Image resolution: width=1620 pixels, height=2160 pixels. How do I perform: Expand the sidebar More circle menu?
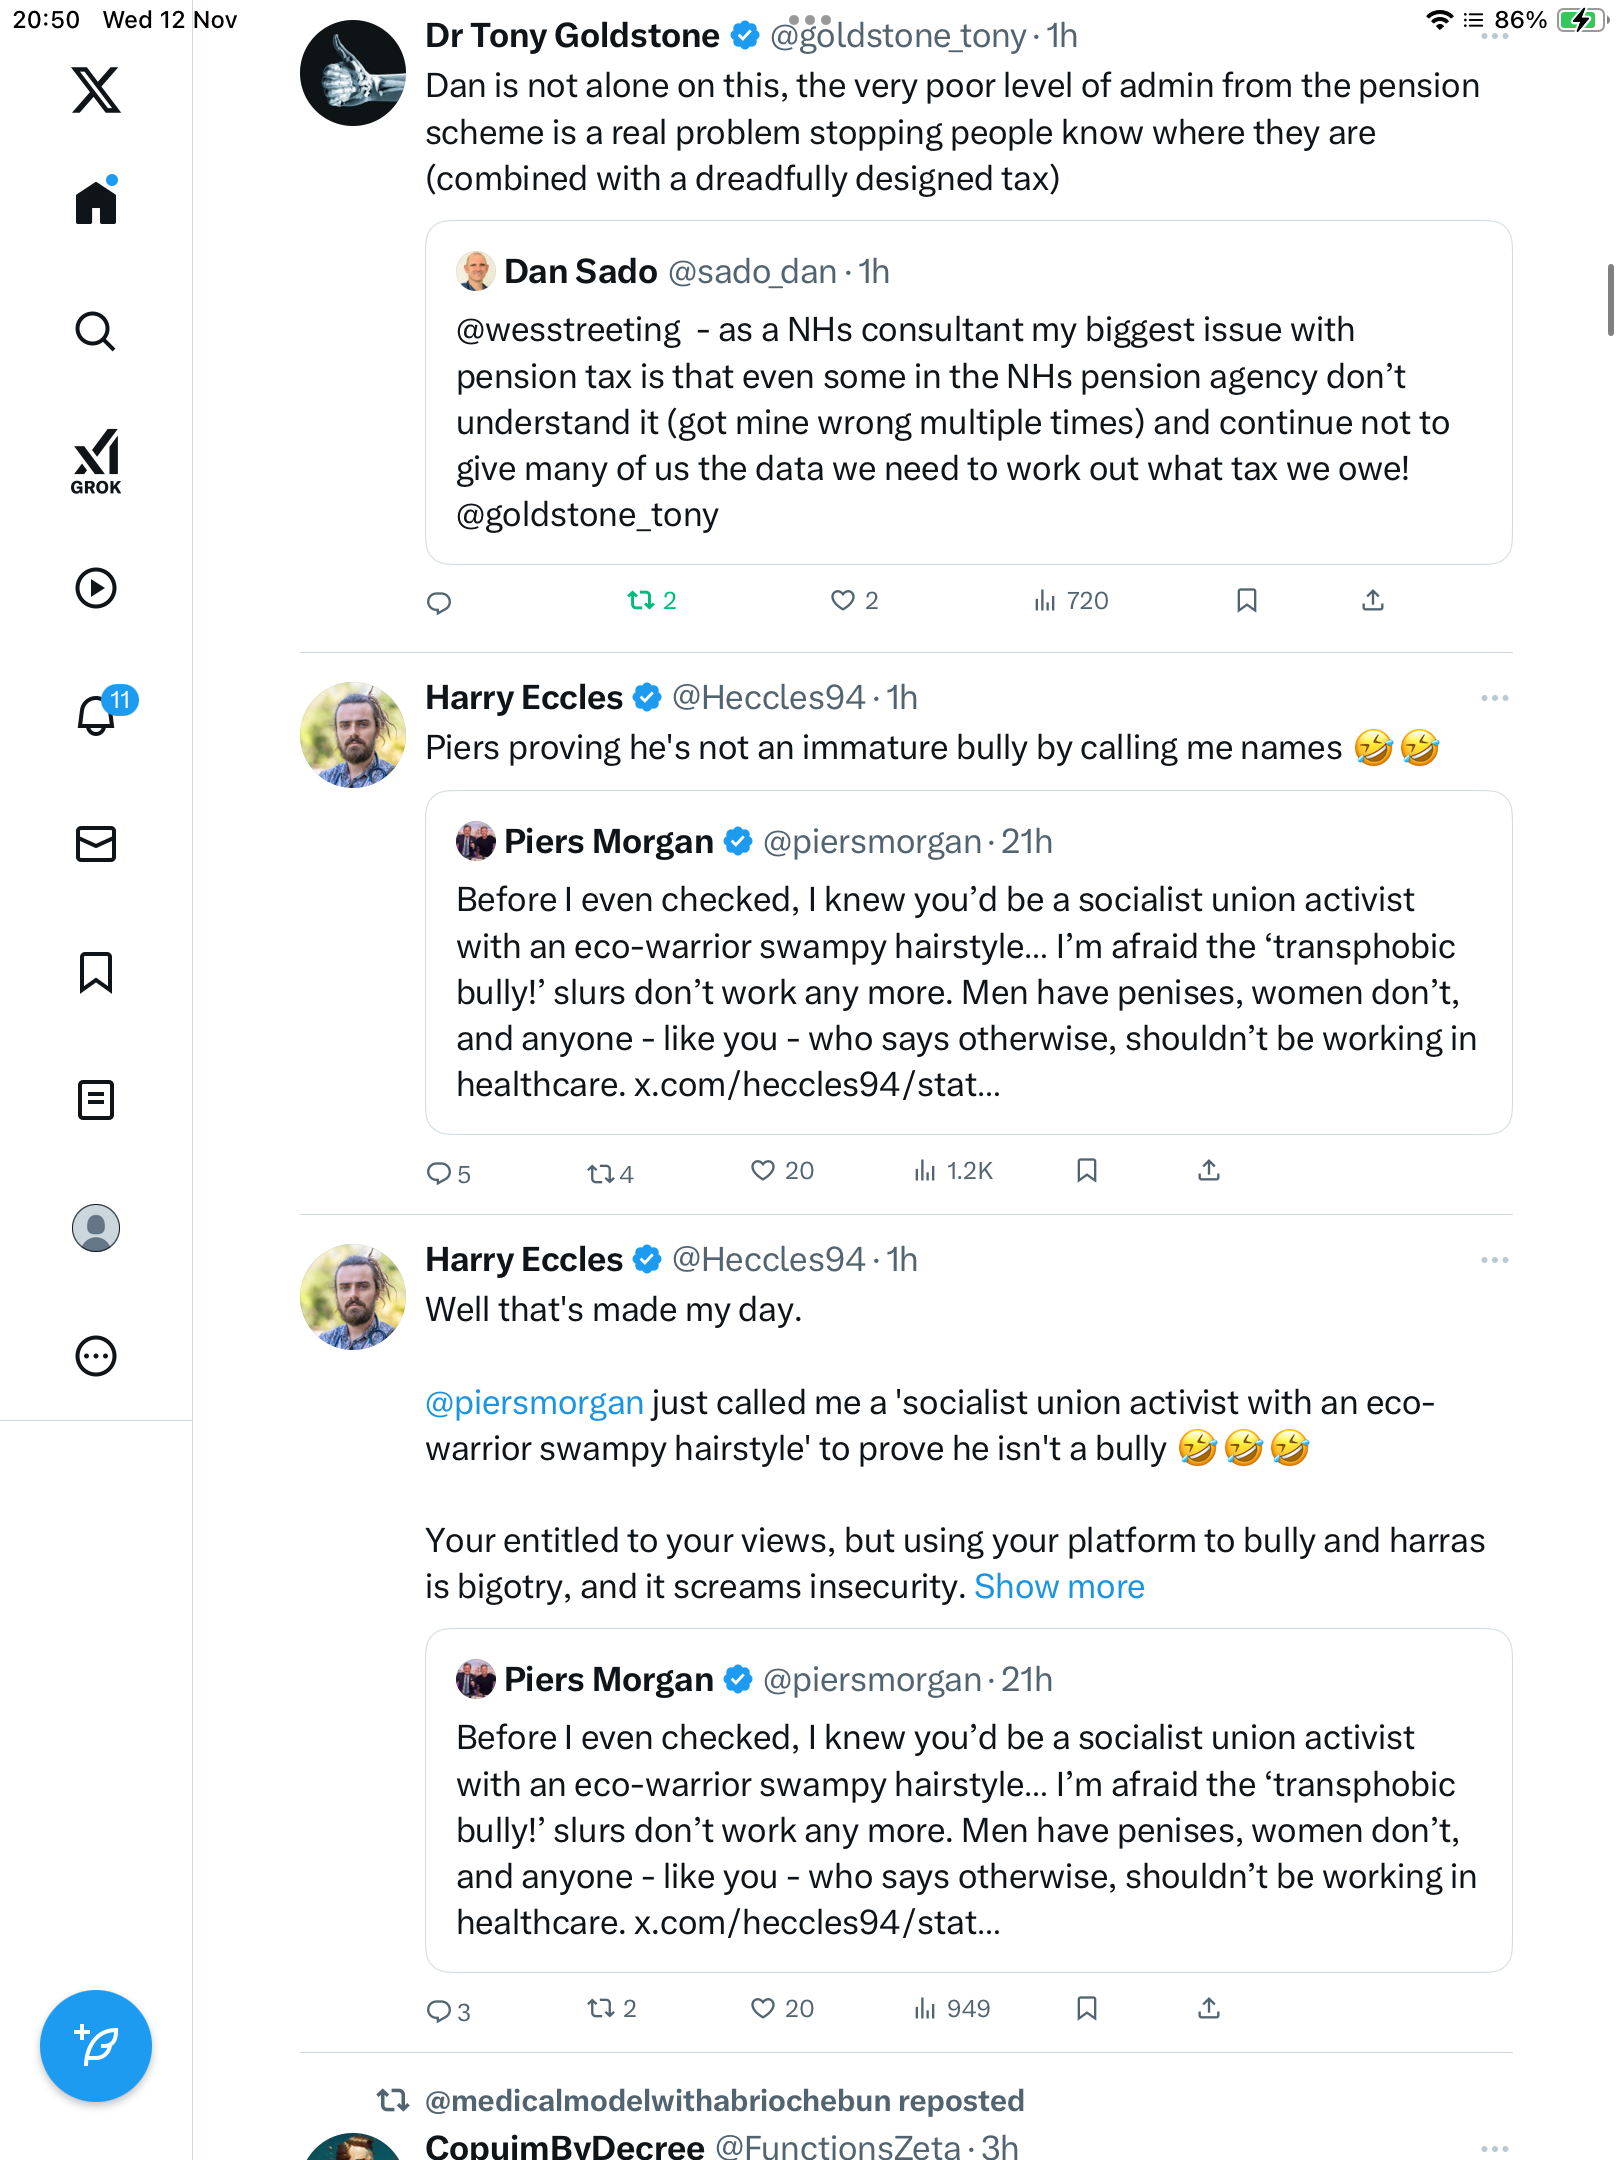coord(96,1356)
